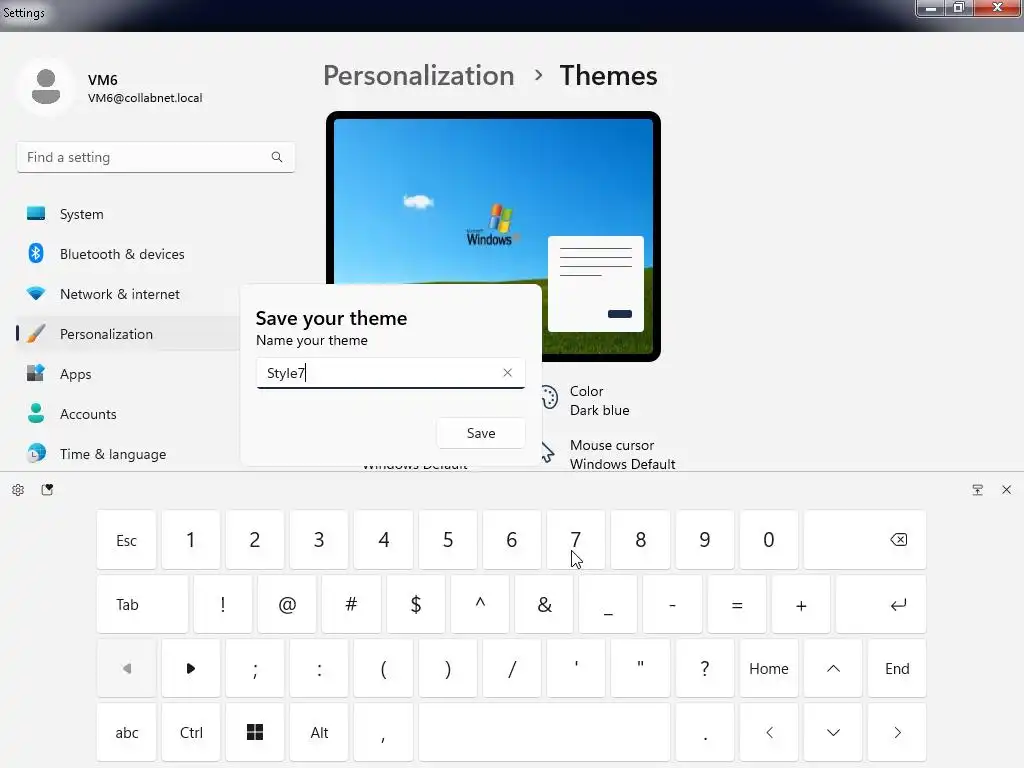
Task: Switch to letters with abc key
Action: coord(127,732)
